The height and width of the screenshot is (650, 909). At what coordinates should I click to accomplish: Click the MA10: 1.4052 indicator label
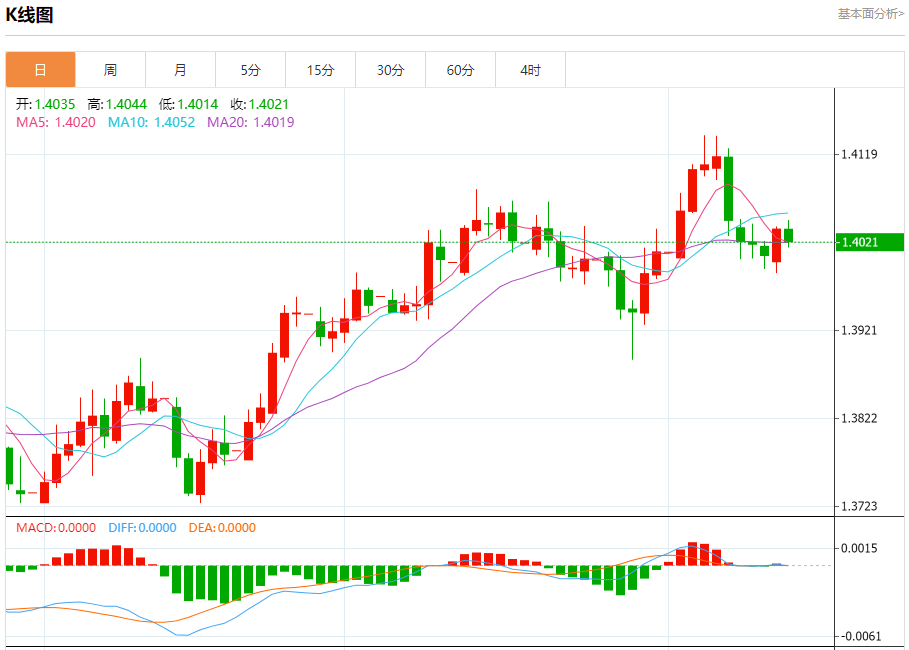tap(151, 122)
